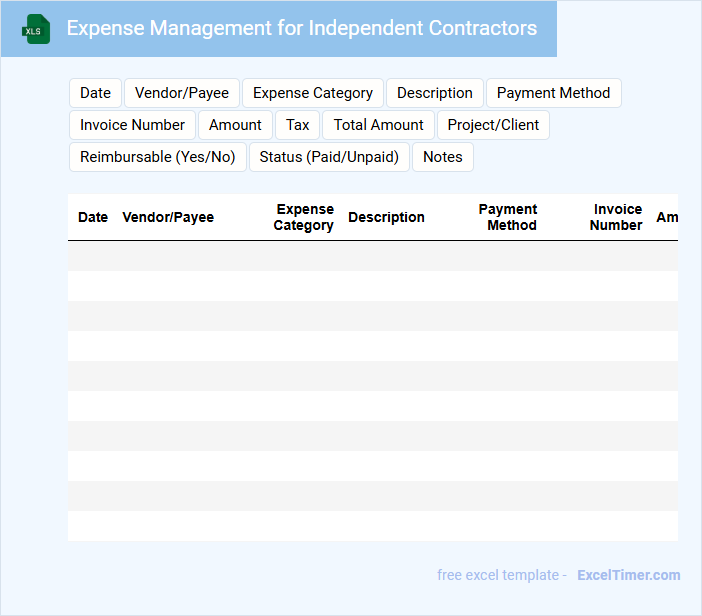The height and width of the screenshot is (616, 702).
Task: Choose the Payment Method tag
Action: point(553,93)
